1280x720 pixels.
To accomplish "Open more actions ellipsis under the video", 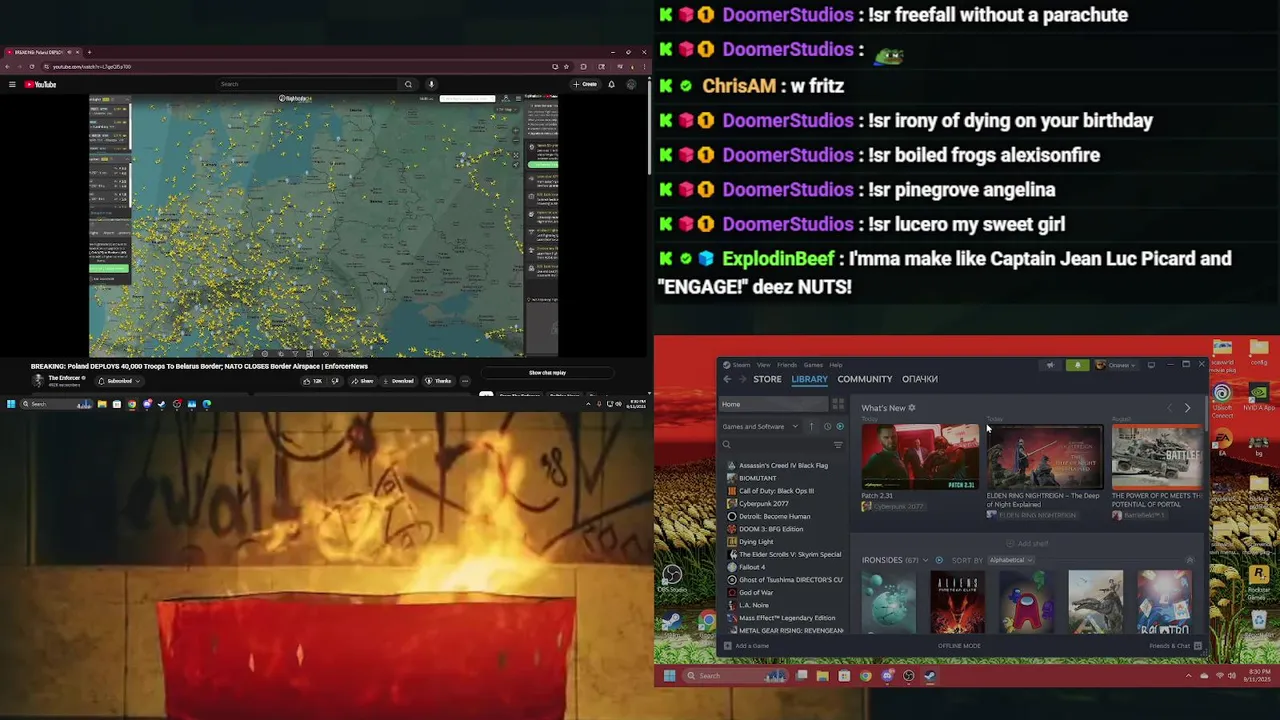I will pyautogui.click(x=465, y=381).
